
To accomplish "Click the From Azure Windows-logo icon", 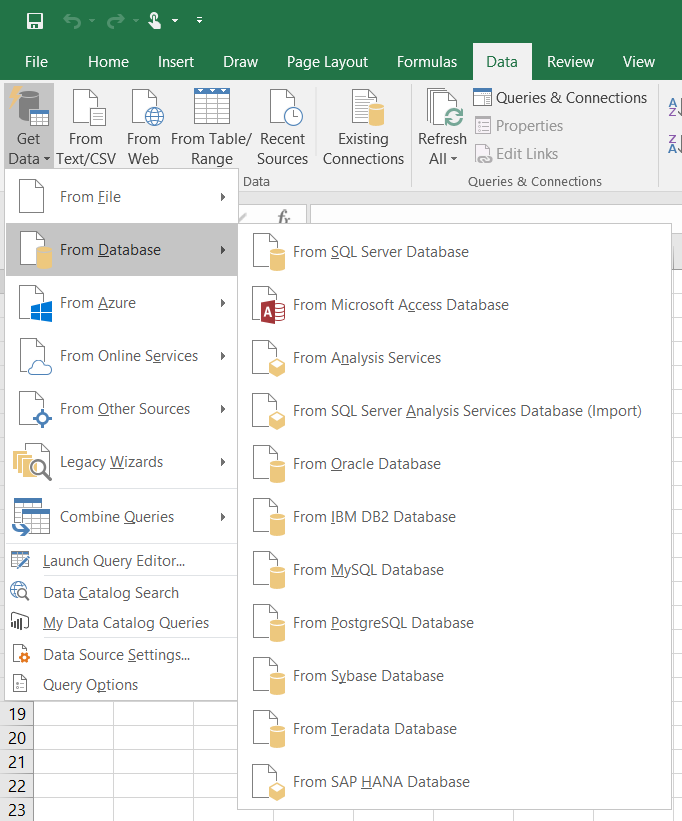I will click(36, 303).
